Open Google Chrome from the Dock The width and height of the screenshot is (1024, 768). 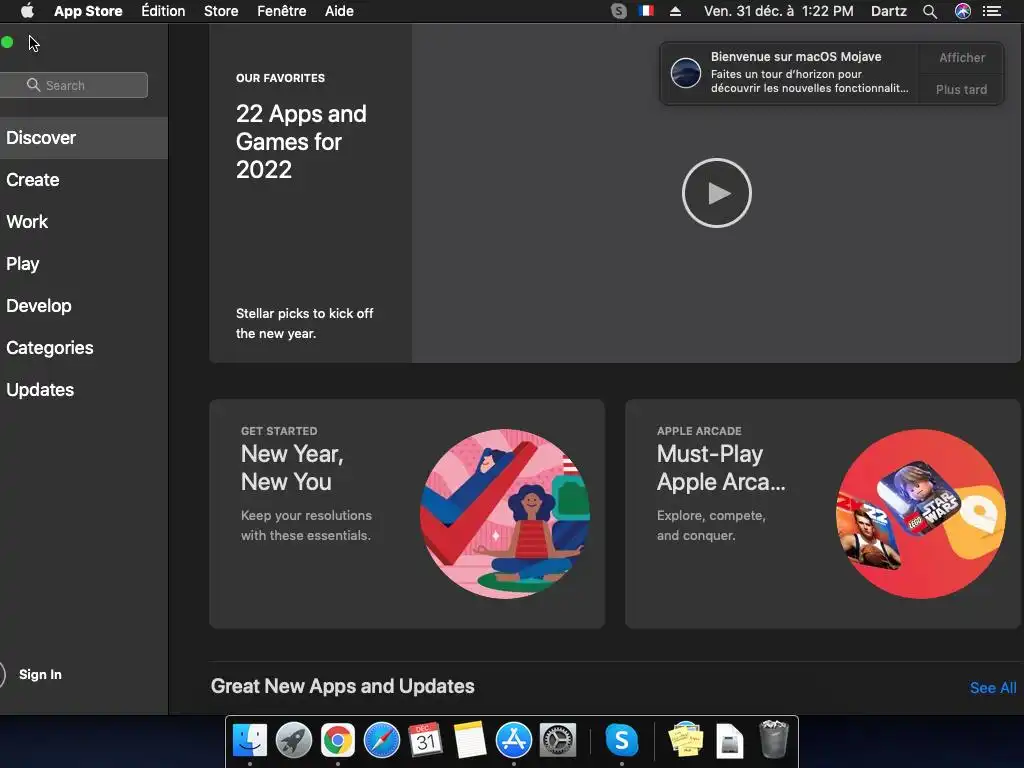click(x=338, y=741)
